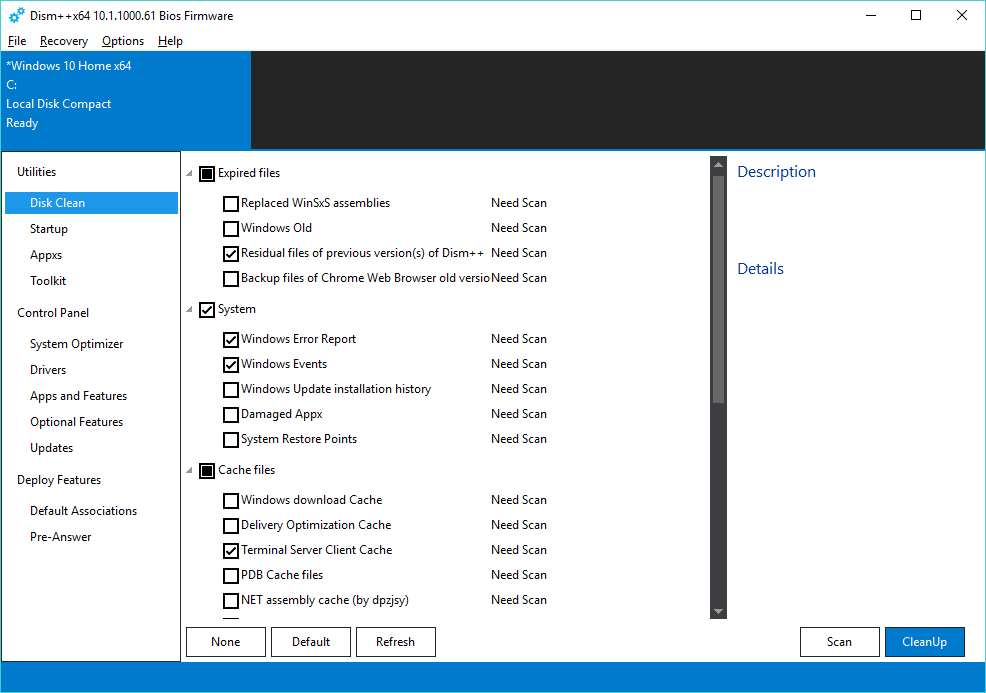Open System Optimizer

click(77, 344)
